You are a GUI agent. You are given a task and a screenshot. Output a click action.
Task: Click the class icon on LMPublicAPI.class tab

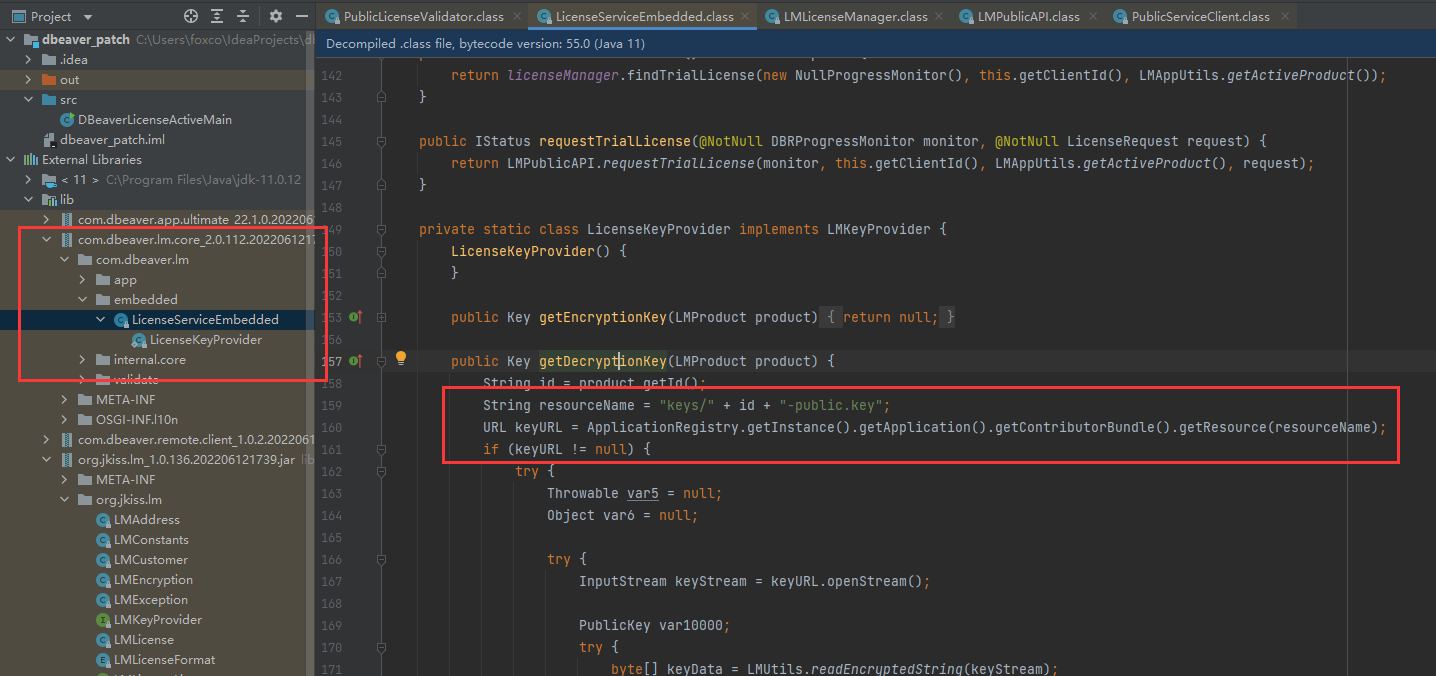click(x=966, y=17)
